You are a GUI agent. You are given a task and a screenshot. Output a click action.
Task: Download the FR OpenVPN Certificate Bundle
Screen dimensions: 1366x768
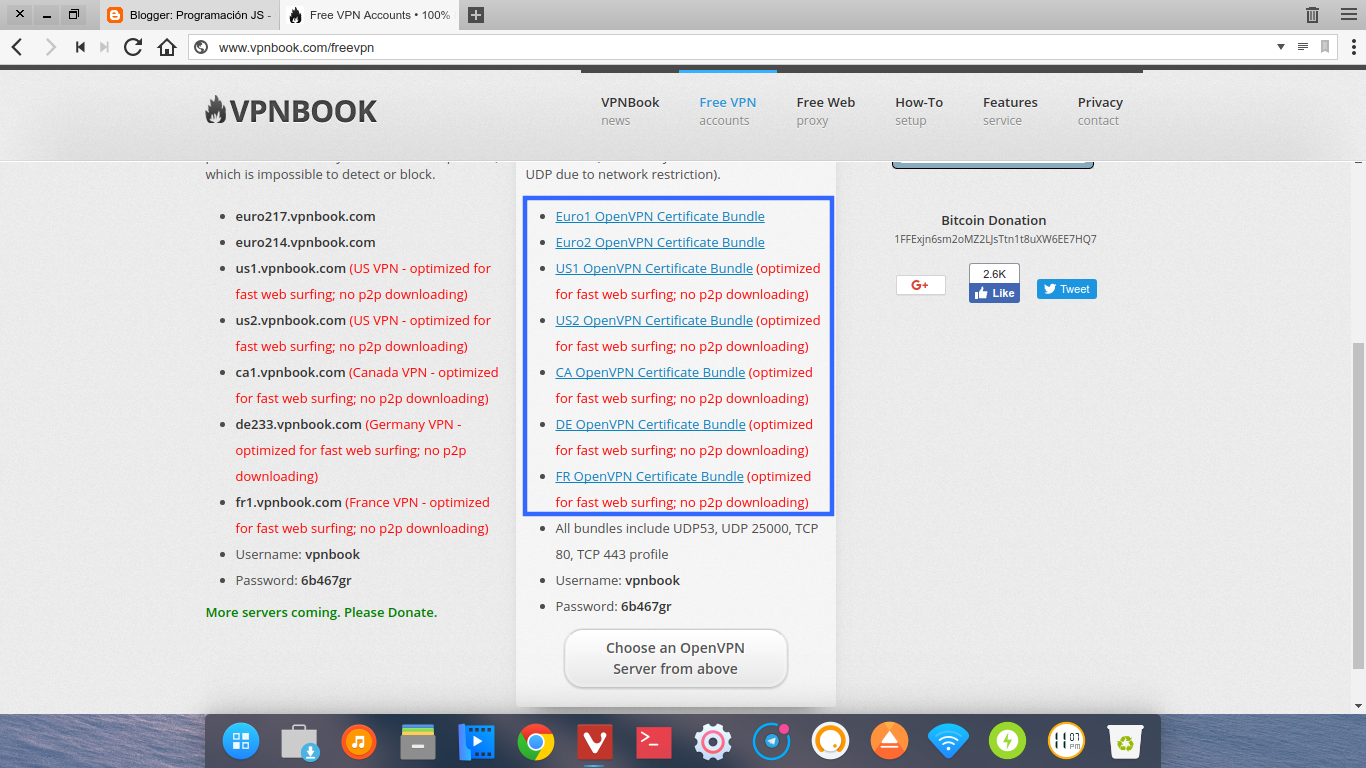click(x=650, y=476)
